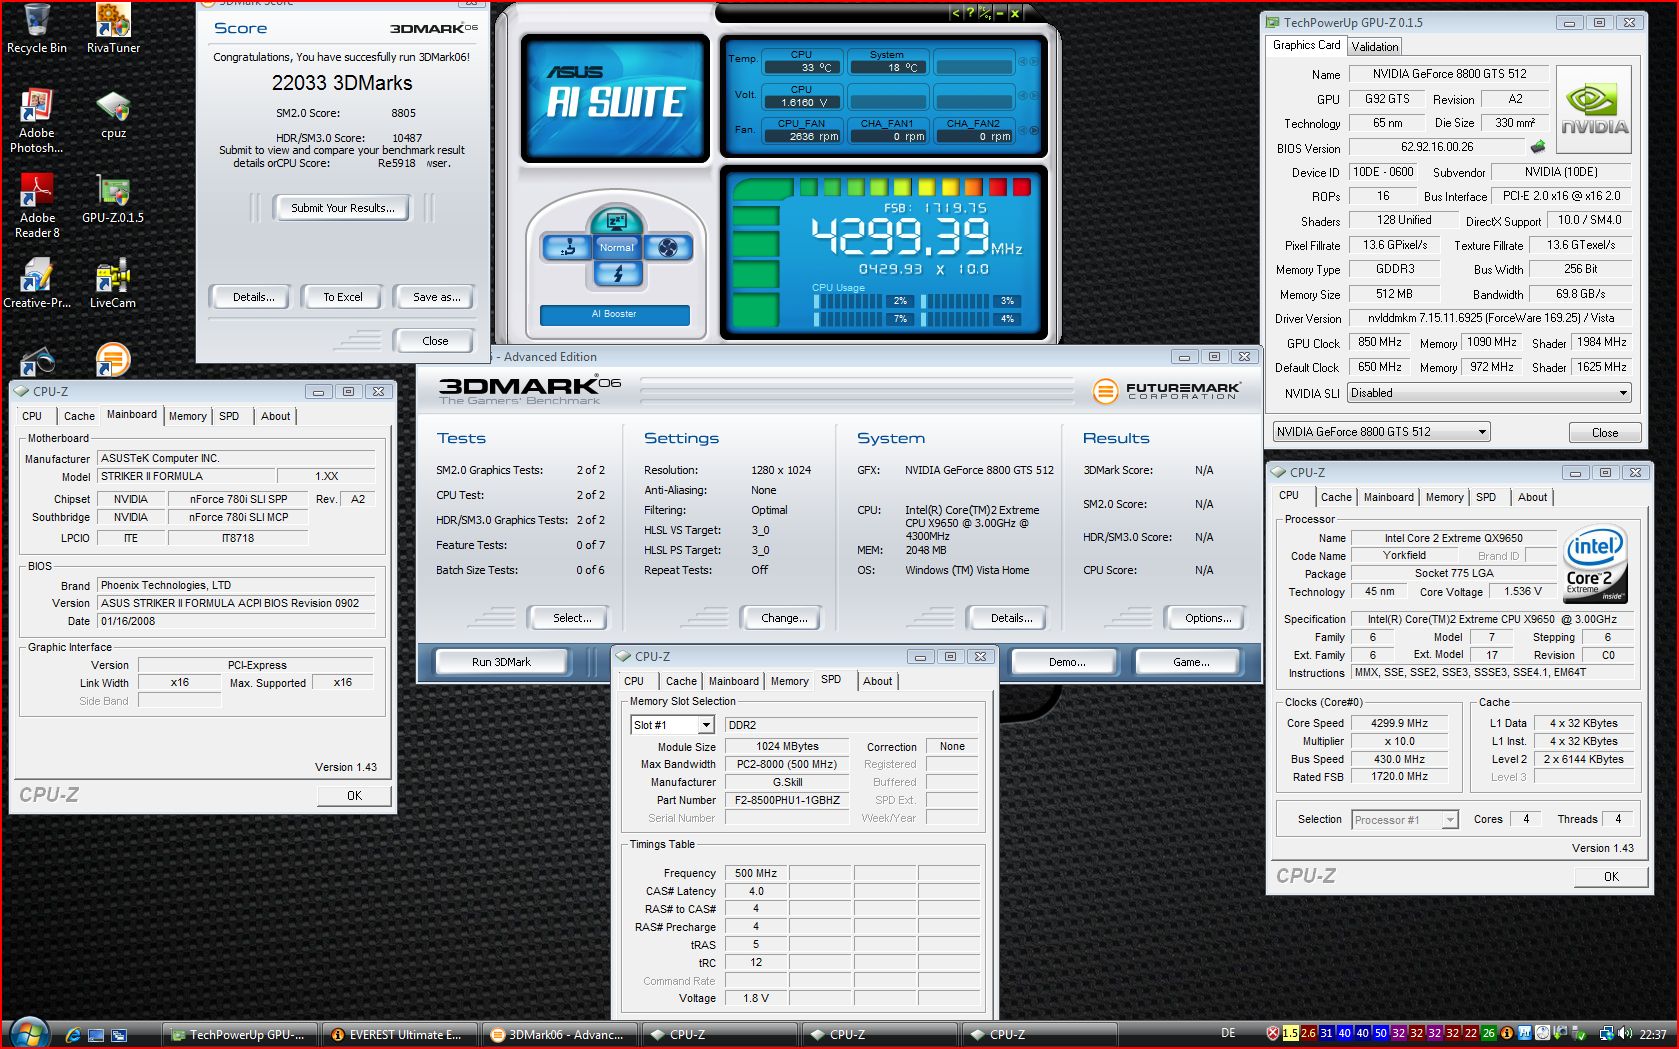This screenshot has width=1679, height=1049.
Task: Click the AI Suite fan control icon
Action: (x=668, y=247)
